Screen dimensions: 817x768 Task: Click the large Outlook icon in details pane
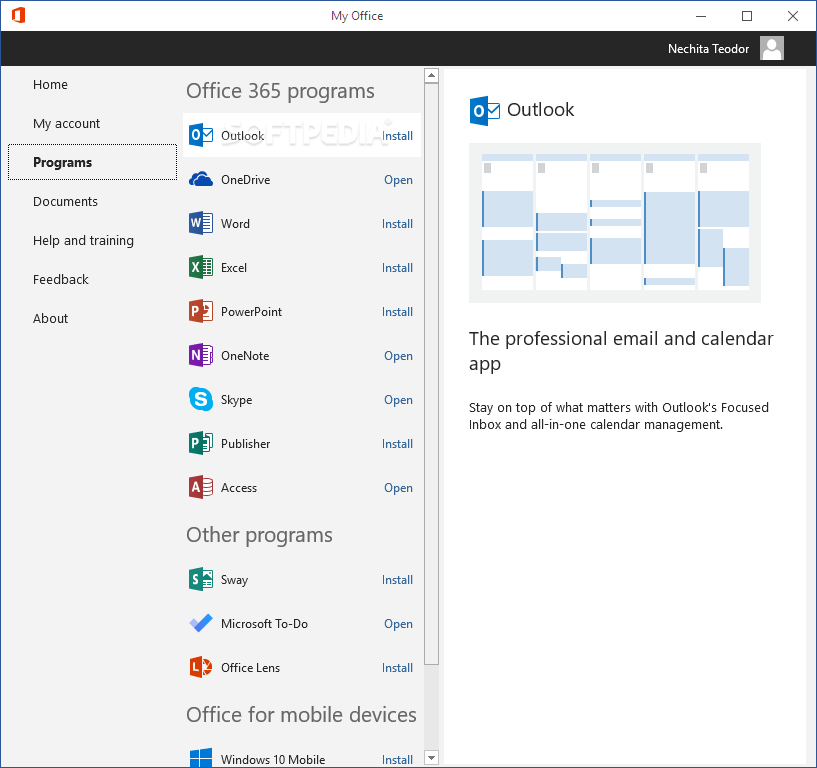click(x=485, y=110)
